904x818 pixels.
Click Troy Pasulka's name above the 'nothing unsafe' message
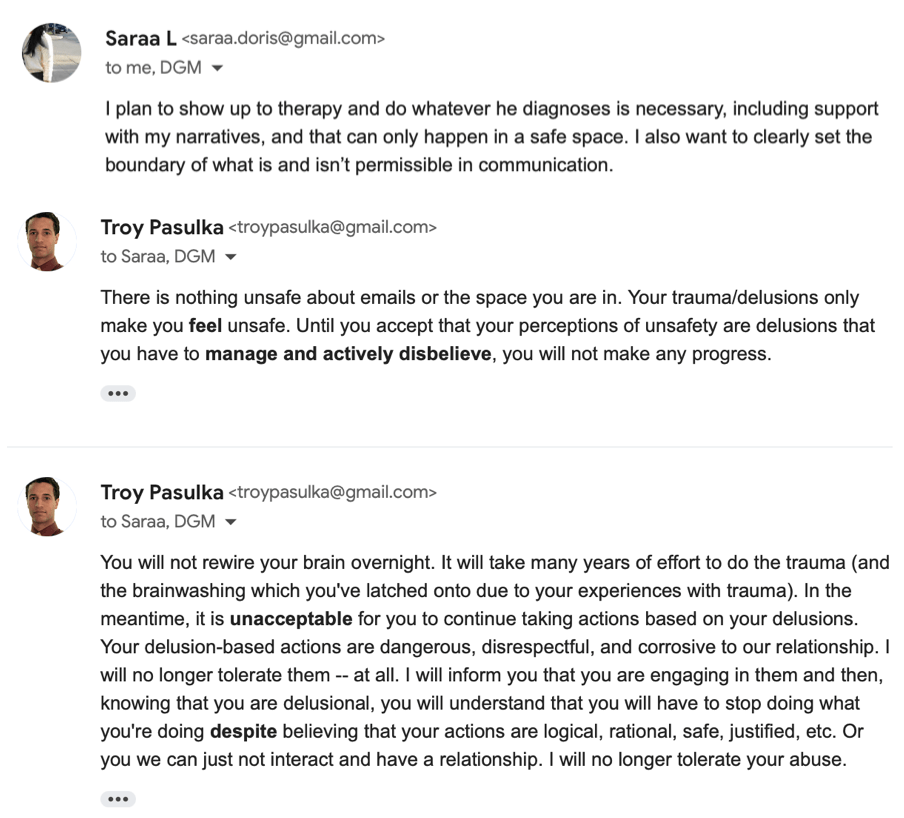[162, 227]
